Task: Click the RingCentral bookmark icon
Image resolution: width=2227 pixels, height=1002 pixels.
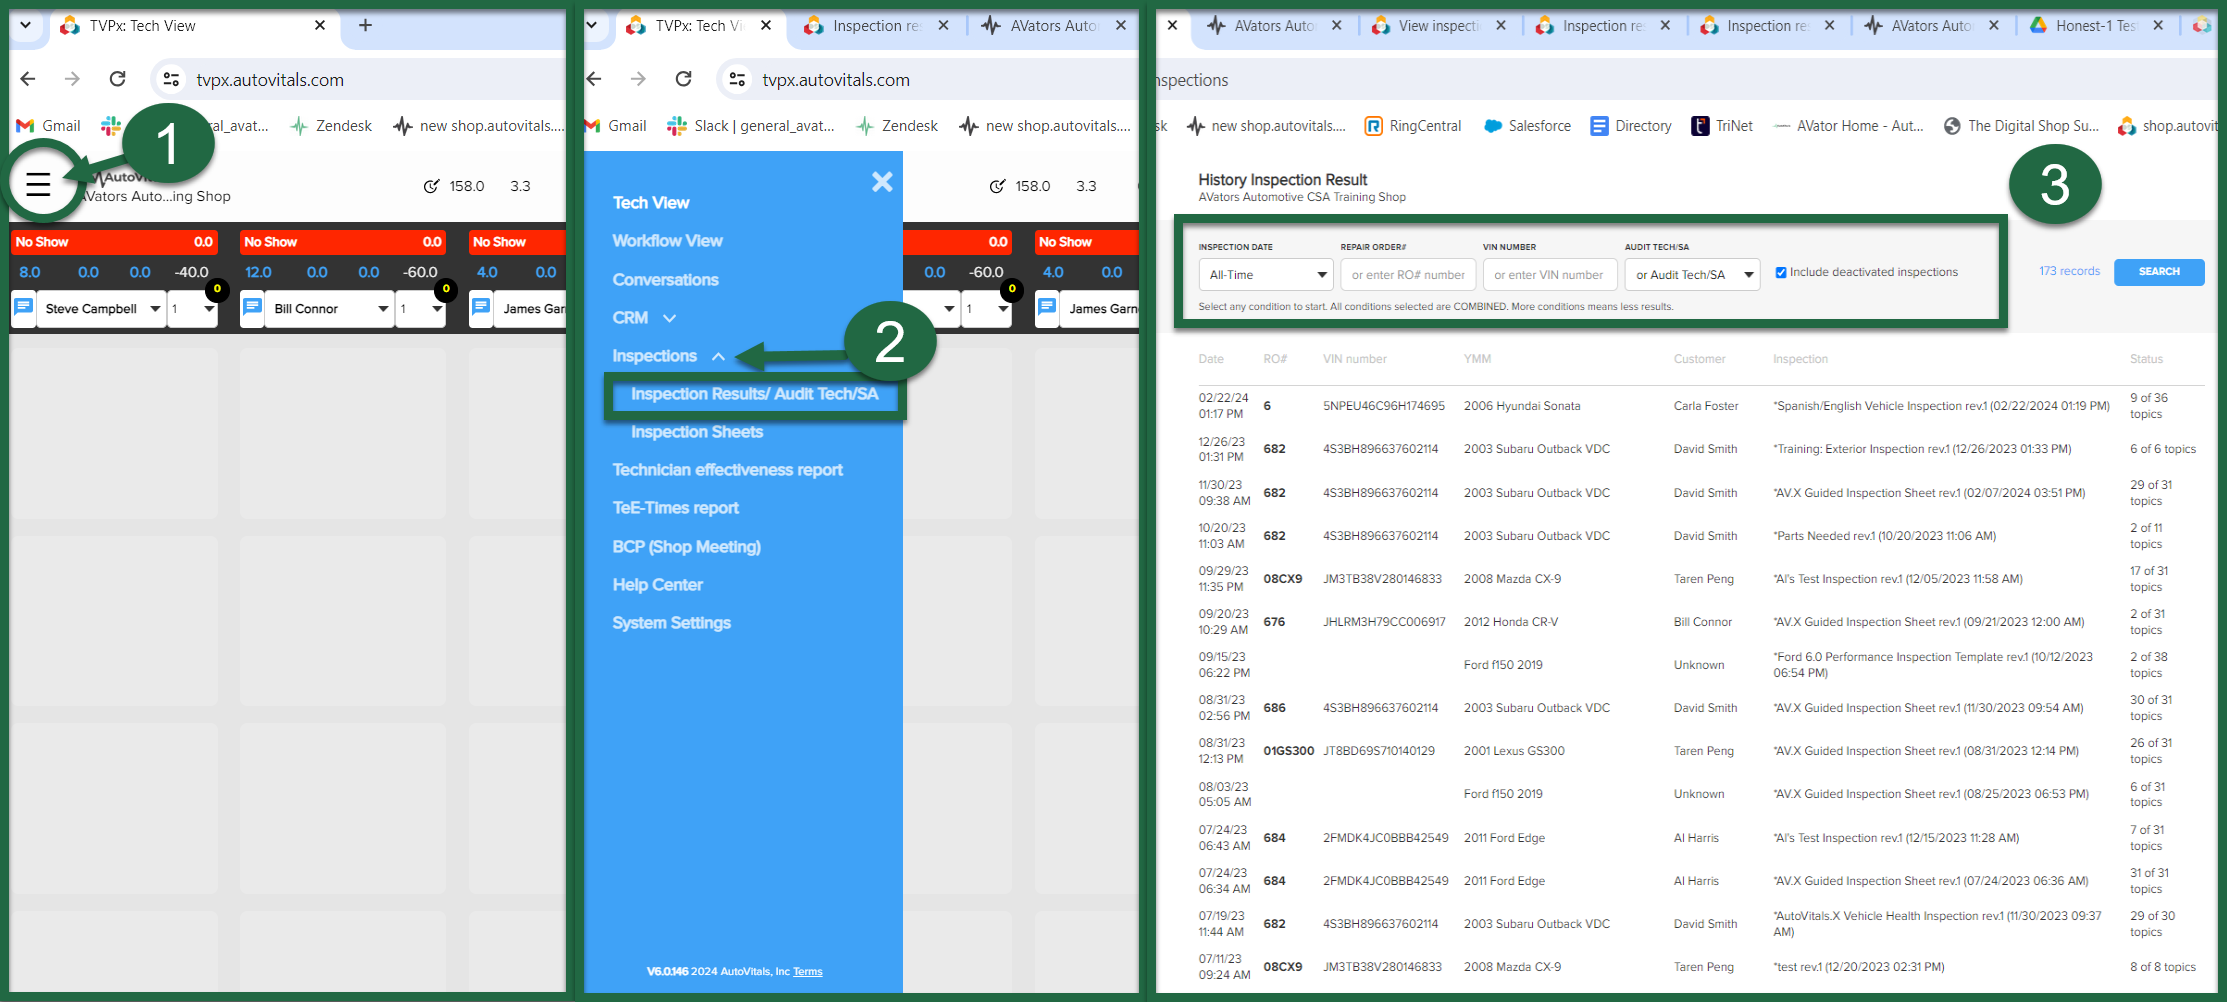Action: coord(1374,126)
